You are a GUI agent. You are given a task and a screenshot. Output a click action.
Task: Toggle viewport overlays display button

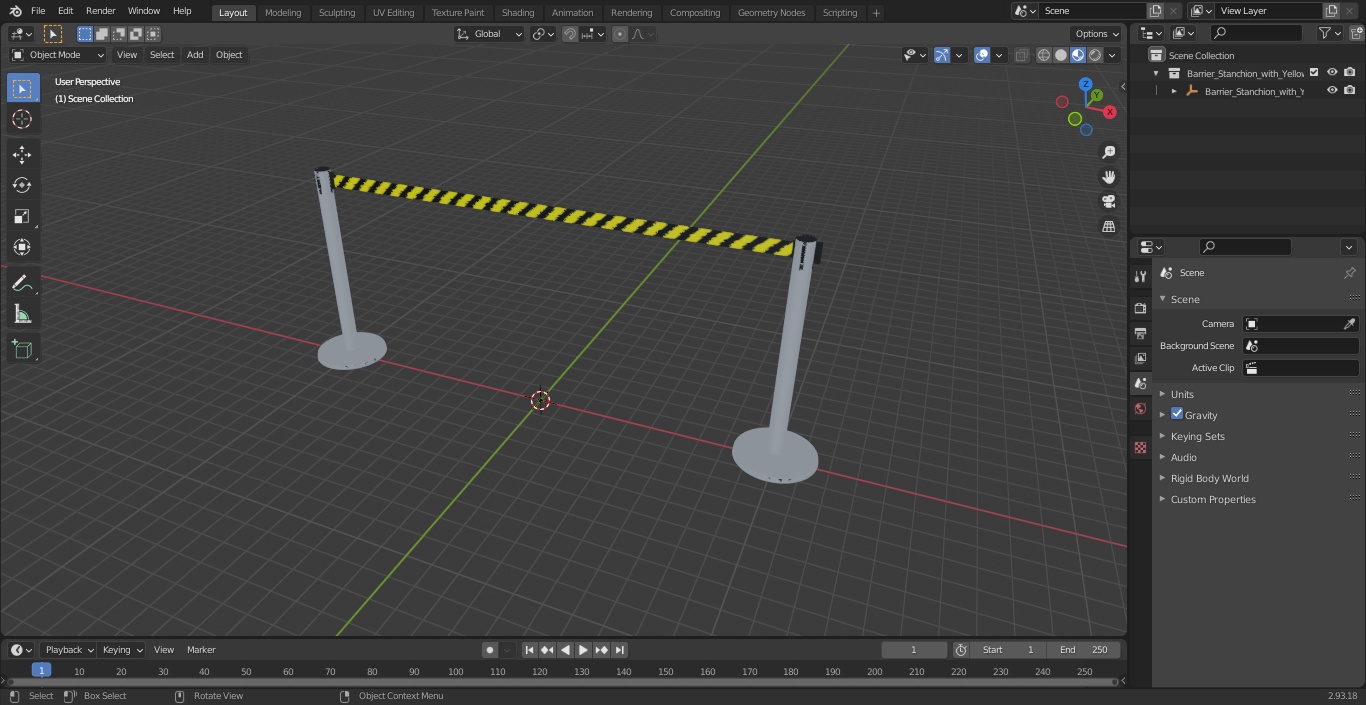tap(982, 55)
